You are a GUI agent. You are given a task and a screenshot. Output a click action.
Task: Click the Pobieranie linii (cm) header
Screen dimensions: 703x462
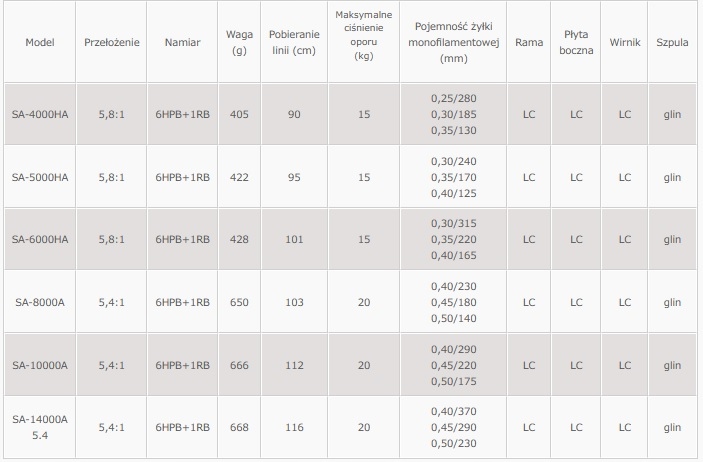(294, 43)
